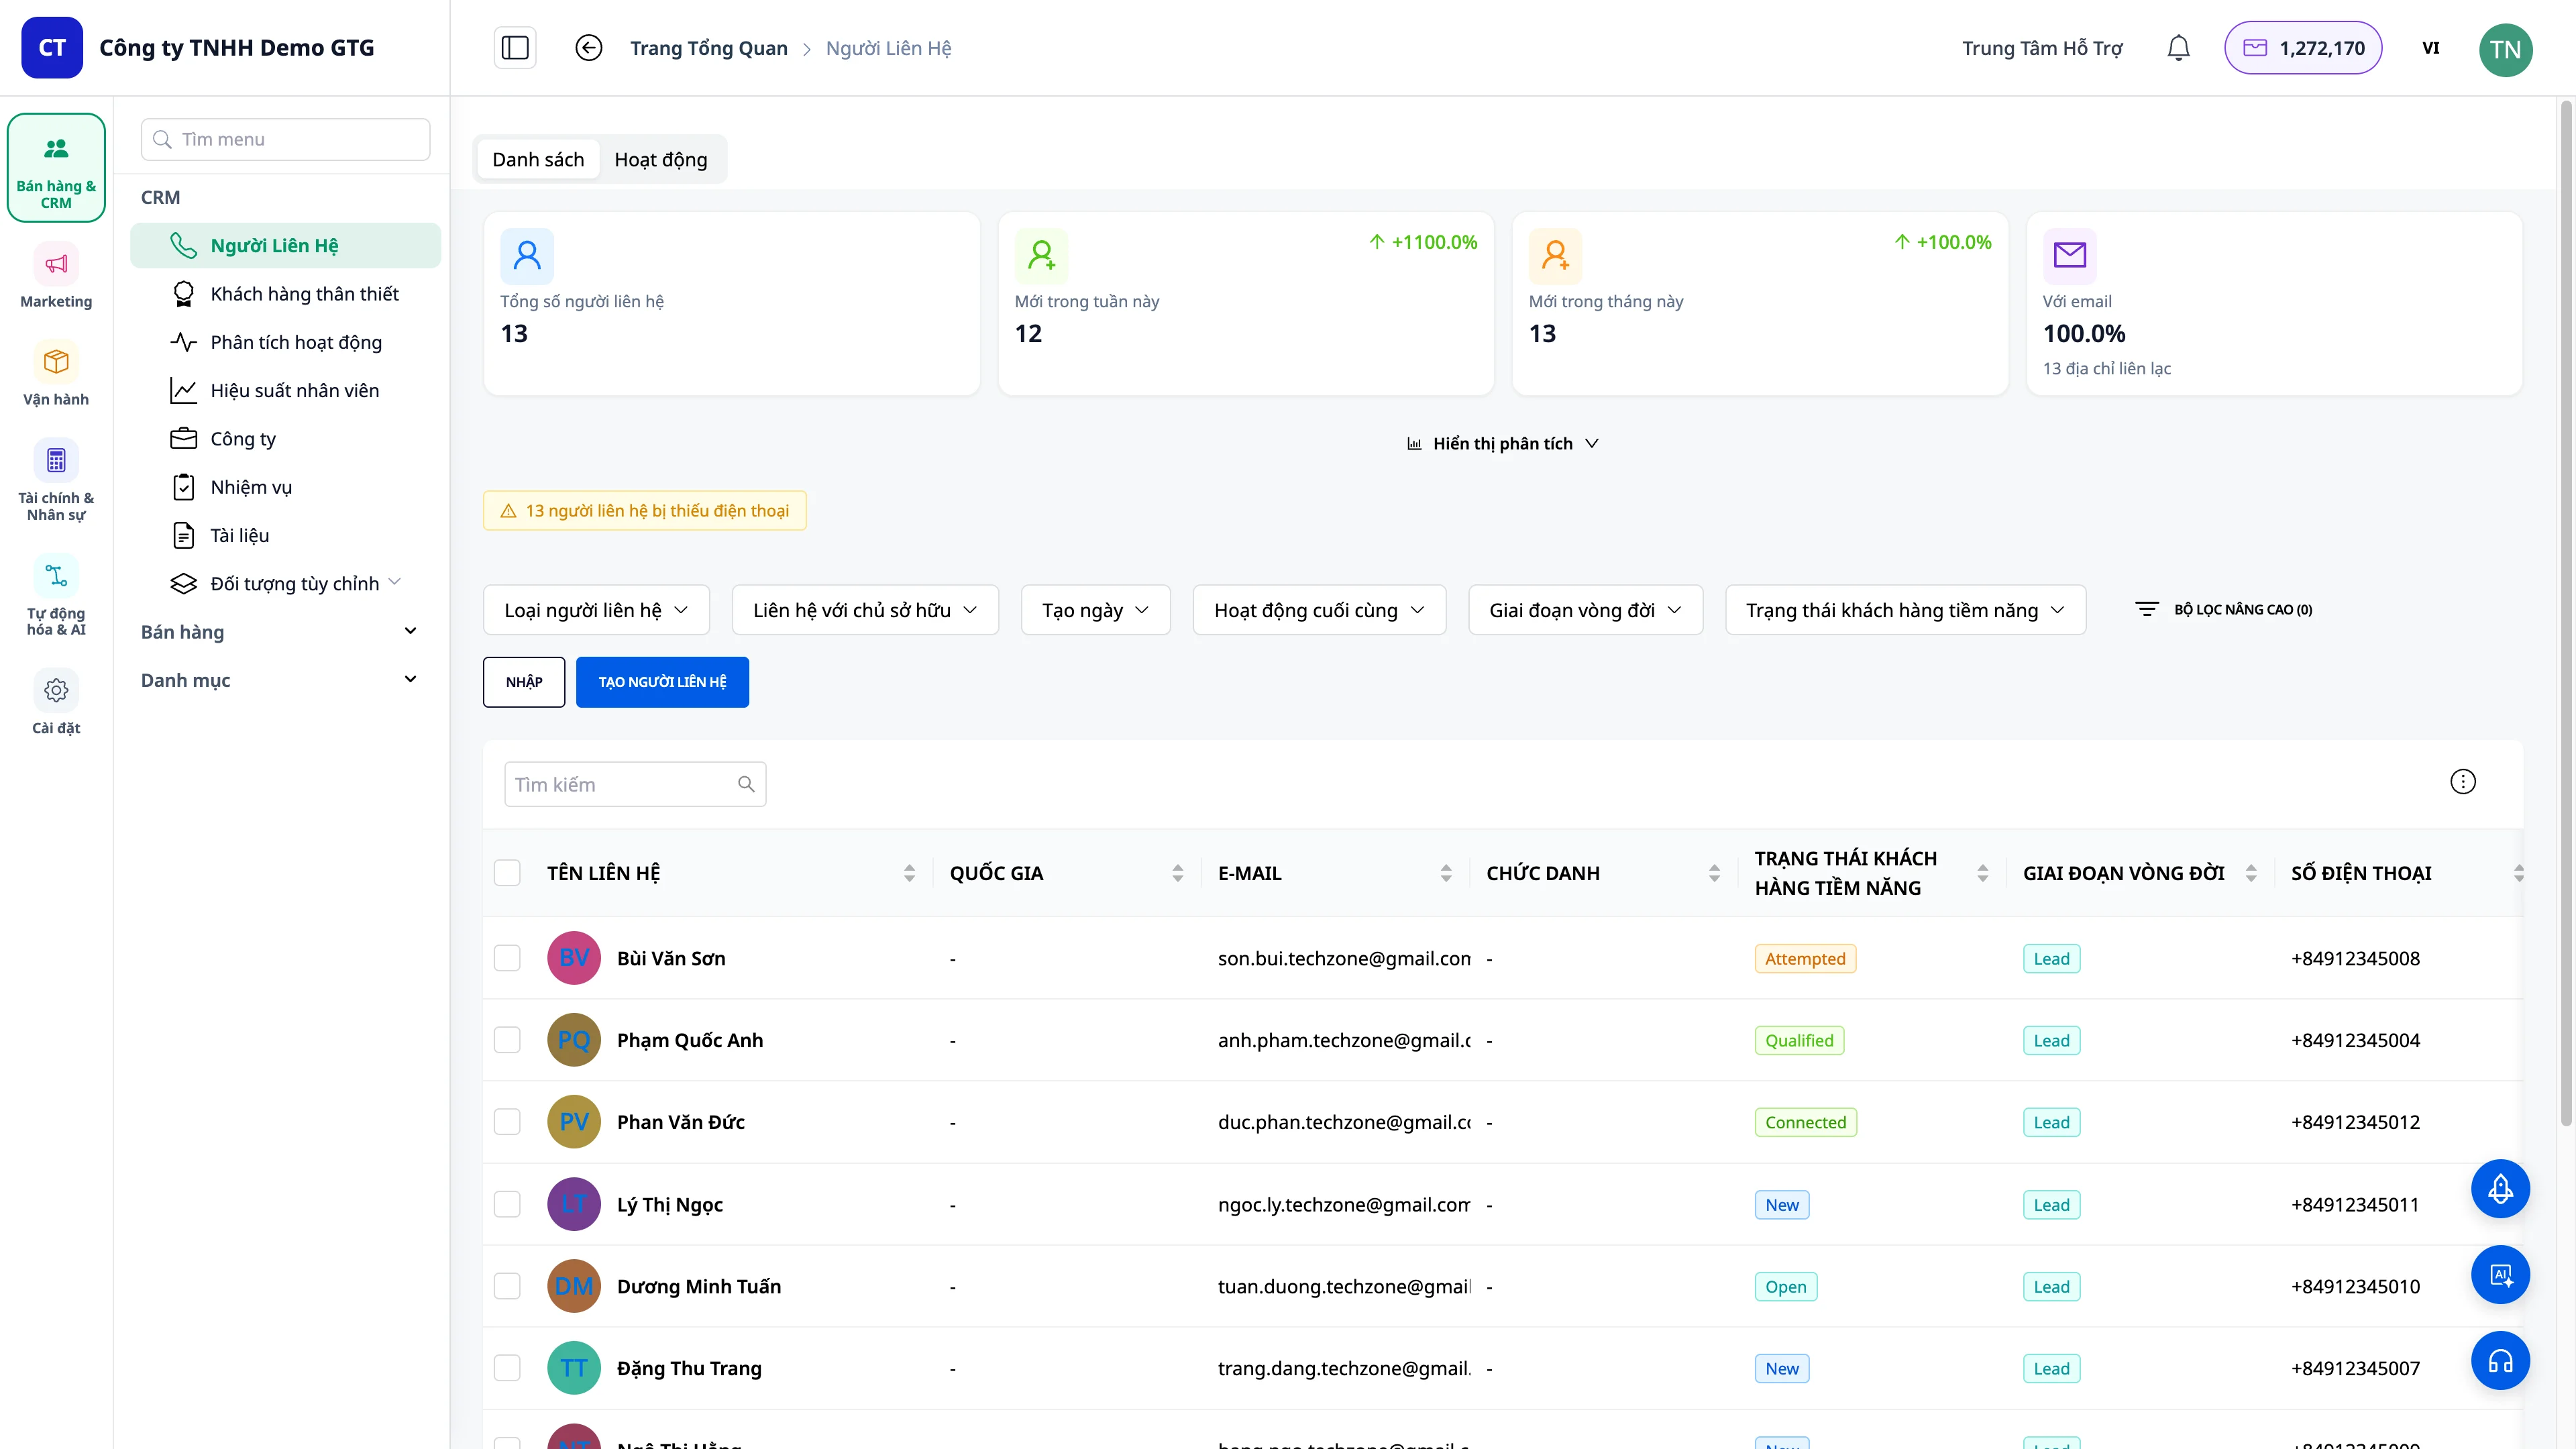Click the TẠO NGƯỜI LIÊN HỆ button

pos(662,682)
